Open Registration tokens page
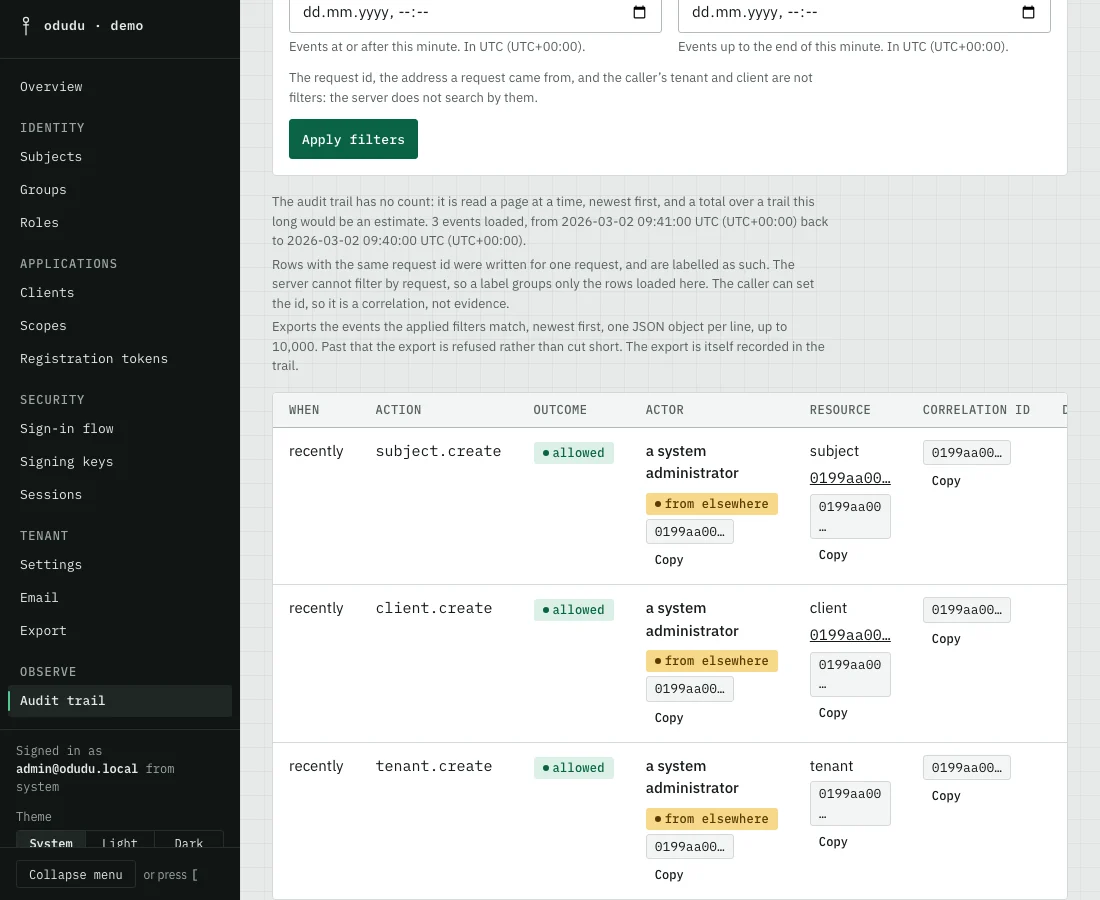 point(94,358)
